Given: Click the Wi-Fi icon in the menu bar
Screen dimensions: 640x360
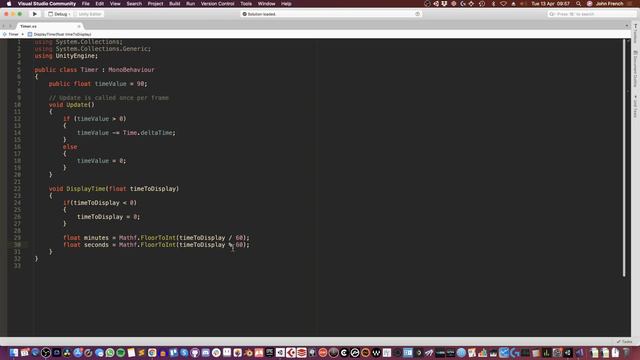Looking at the screenshot, I should (503, 4).
